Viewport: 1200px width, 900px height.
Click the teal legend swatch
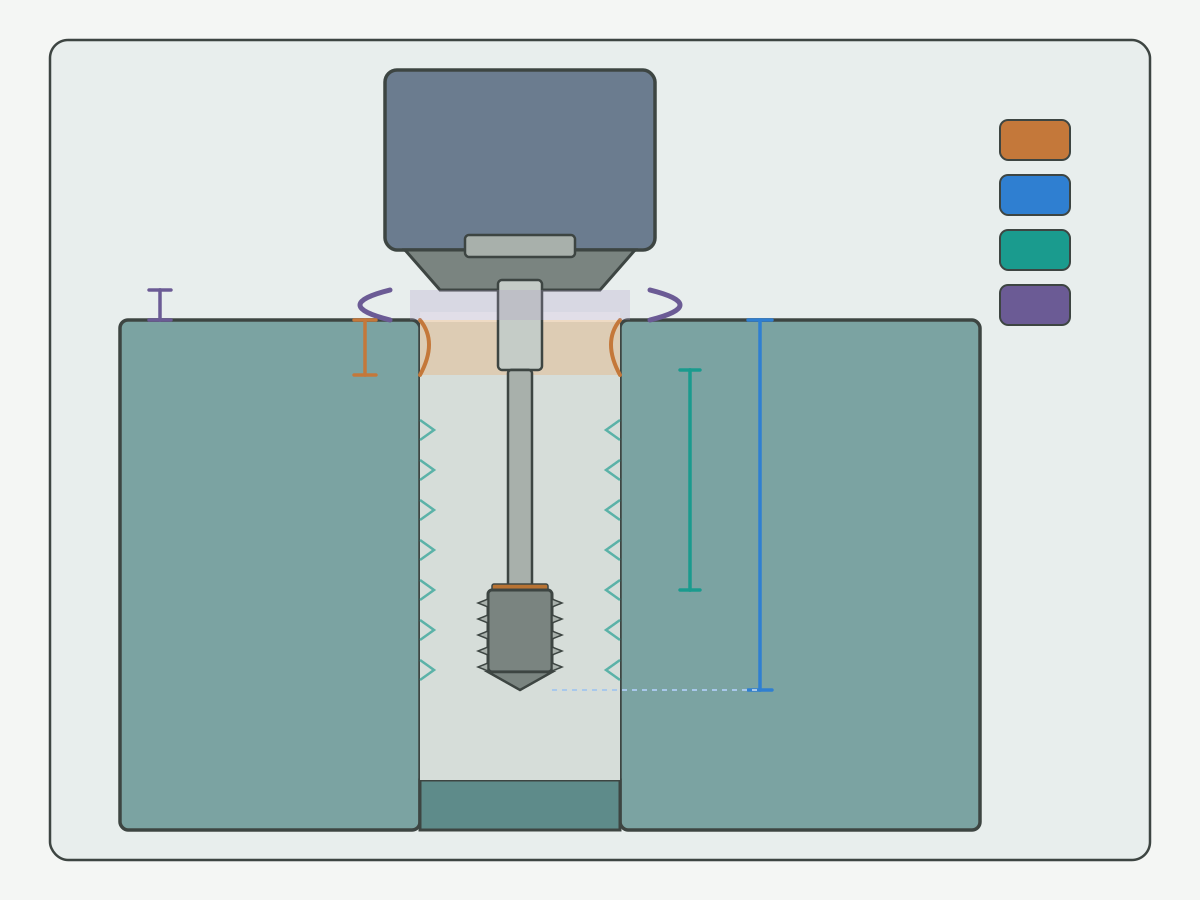(1035, 250)
